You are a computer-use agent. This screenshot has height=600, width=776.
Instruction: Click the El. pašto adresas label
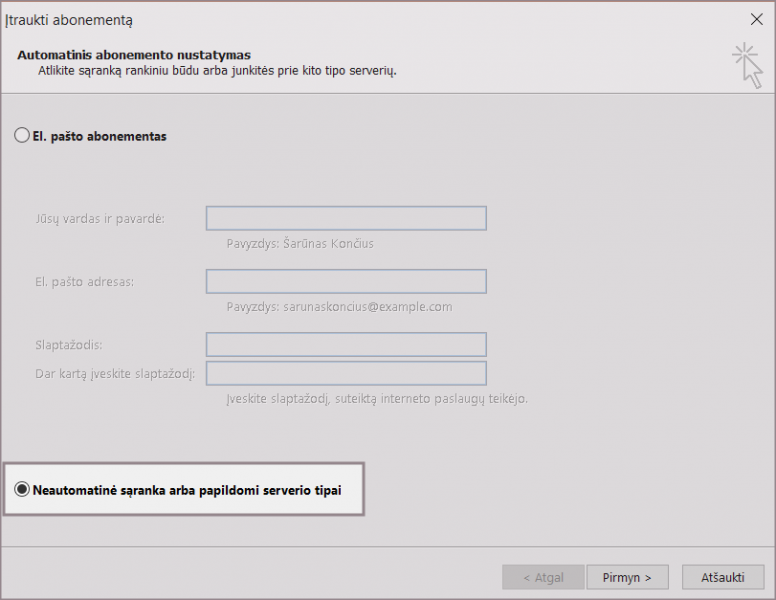[x=84, y=281]
